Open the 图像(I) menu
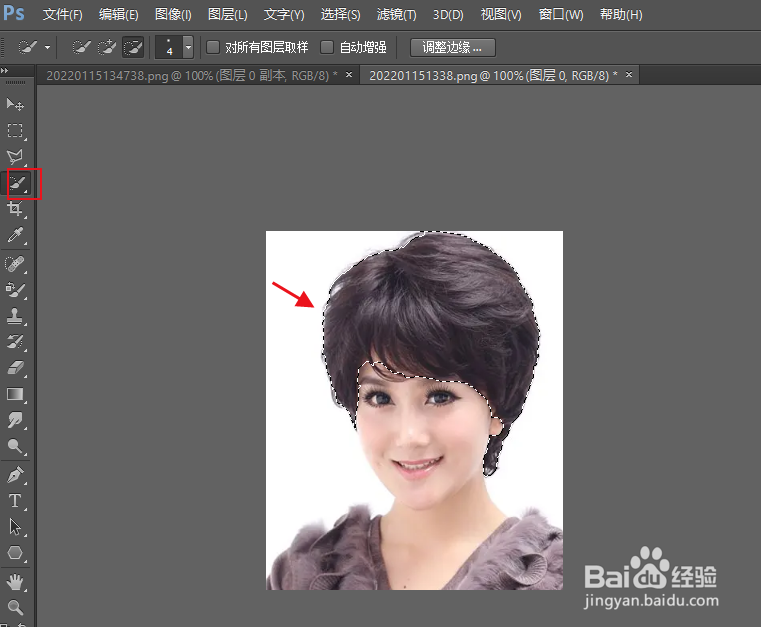761x627 pixels. coord(173,15)
